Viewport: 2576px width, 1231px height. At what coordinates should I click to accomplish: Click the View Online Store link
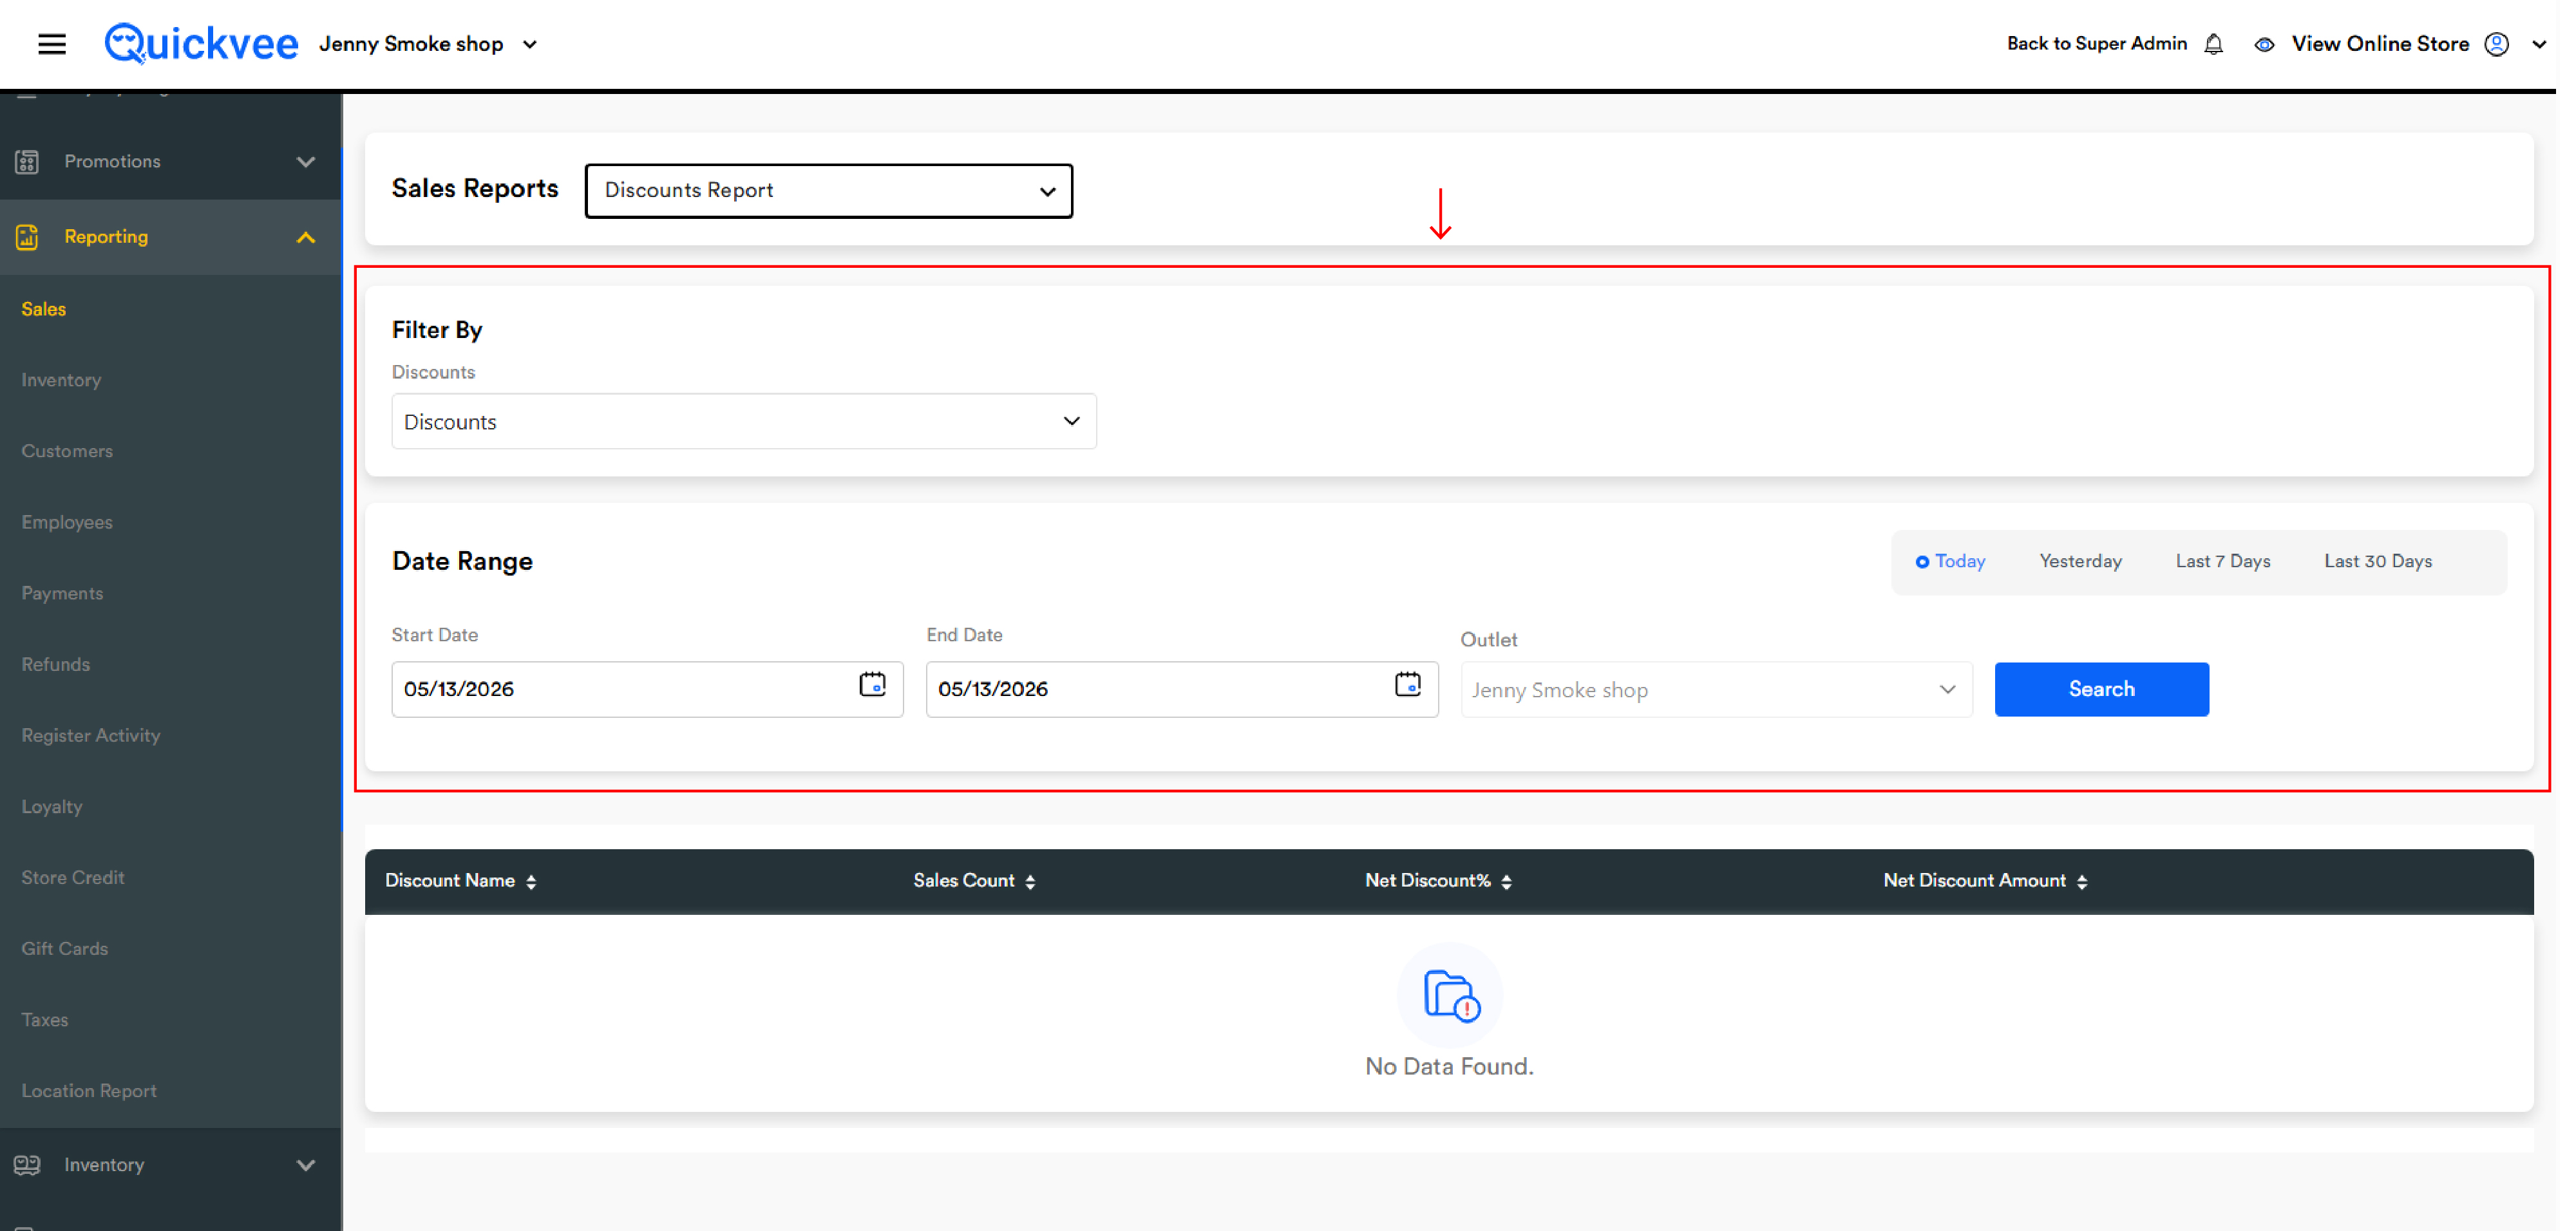[x=2380, y=44]
